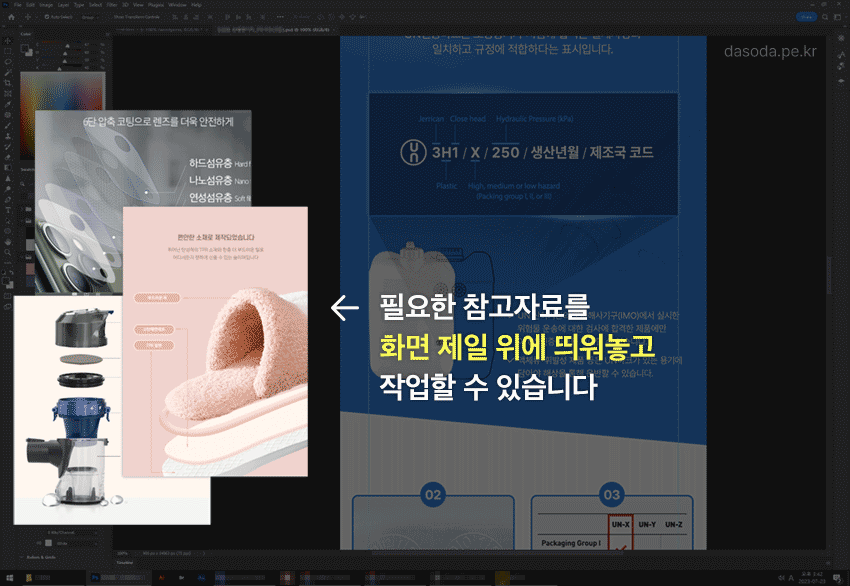Image resolution: width=850 pixels, height=586 pixels.
Task: Click the Share button
Action: (x=806, y=17)
